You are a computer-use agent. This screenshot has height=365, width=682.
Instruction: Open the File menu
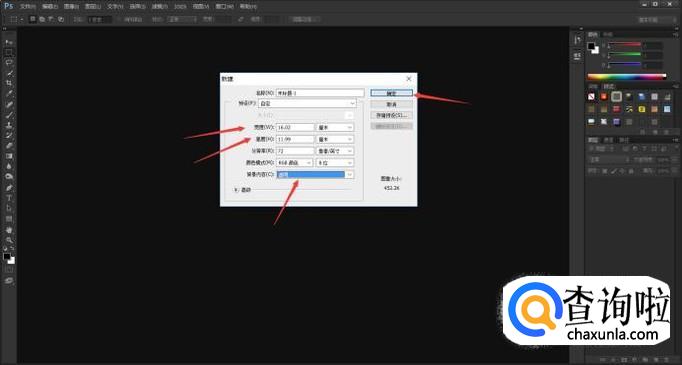[x=27, y=7]
